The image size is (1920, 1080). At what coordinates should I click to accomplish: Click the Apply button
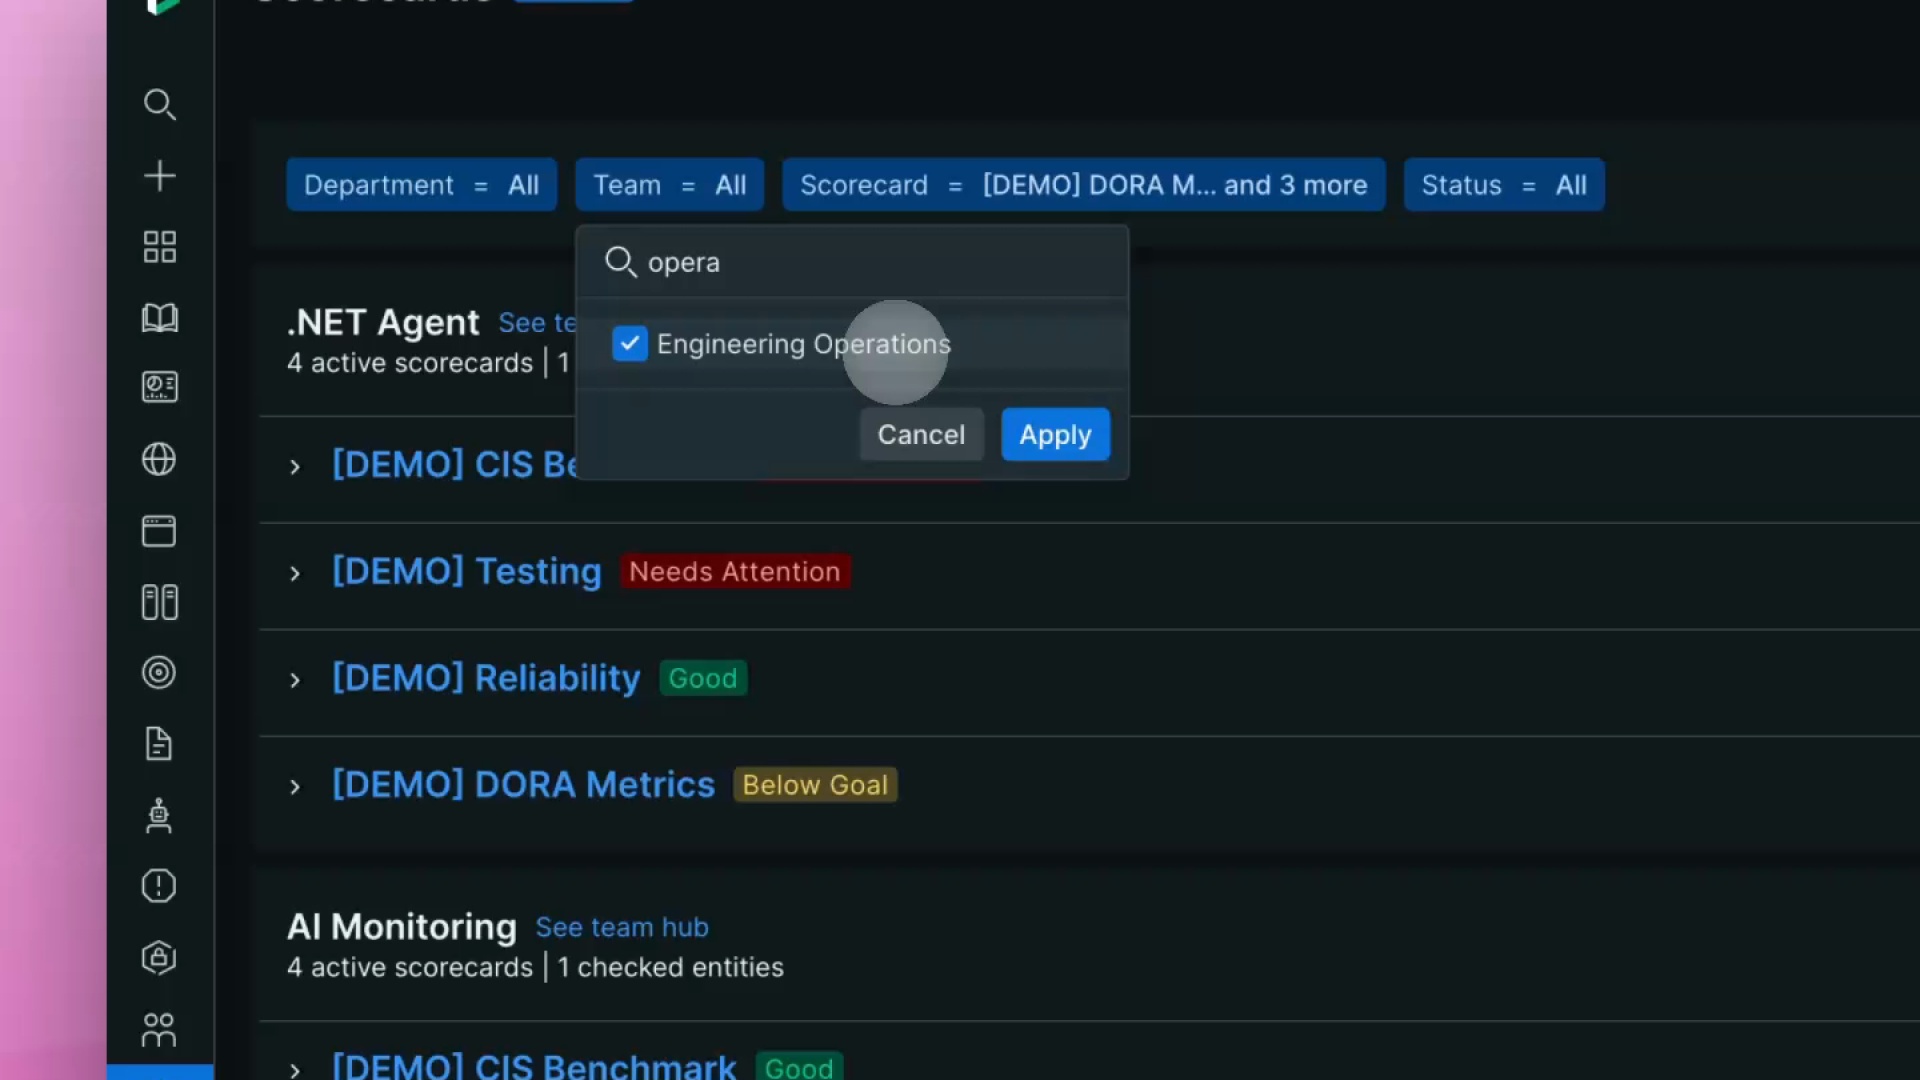click(1055, 435)
